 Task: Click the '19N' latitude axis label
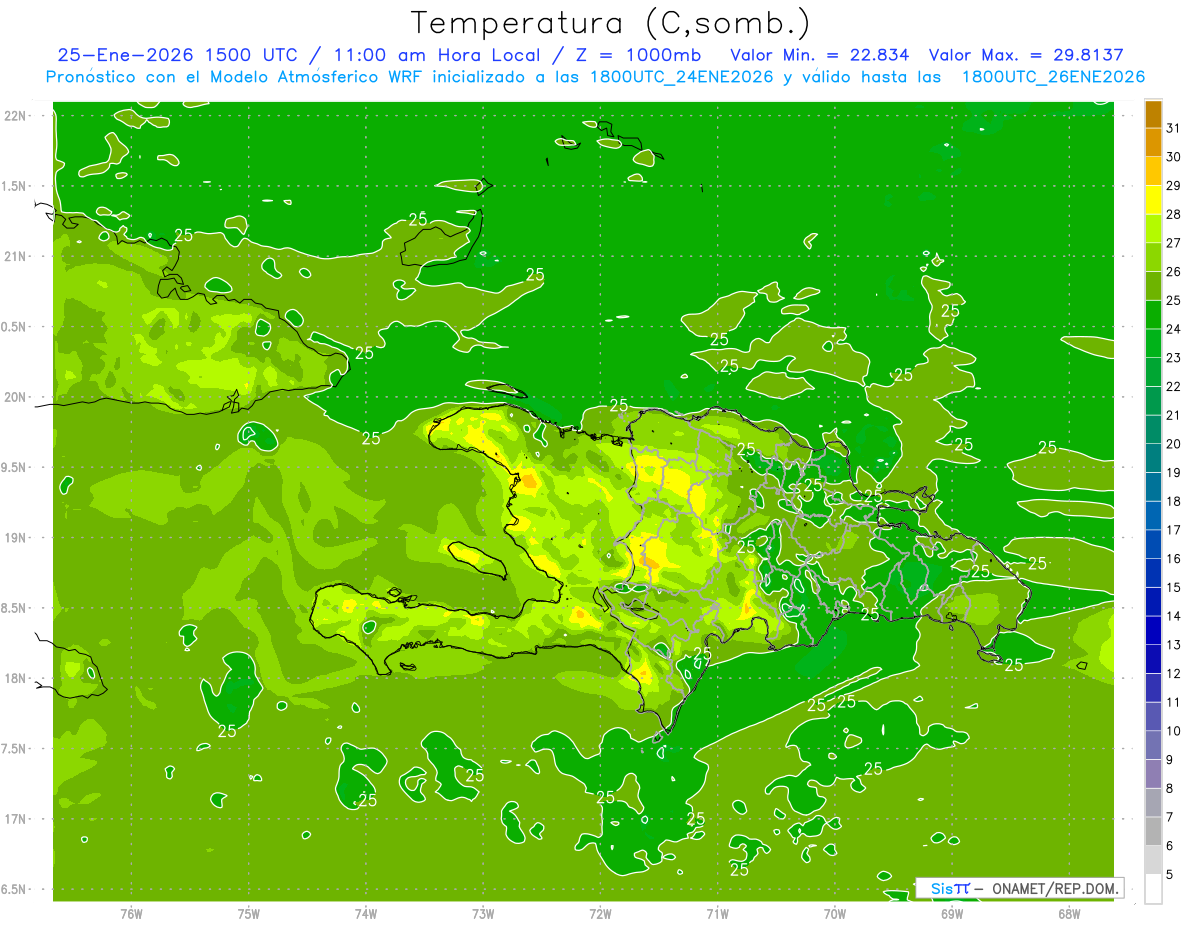(16, 538)
